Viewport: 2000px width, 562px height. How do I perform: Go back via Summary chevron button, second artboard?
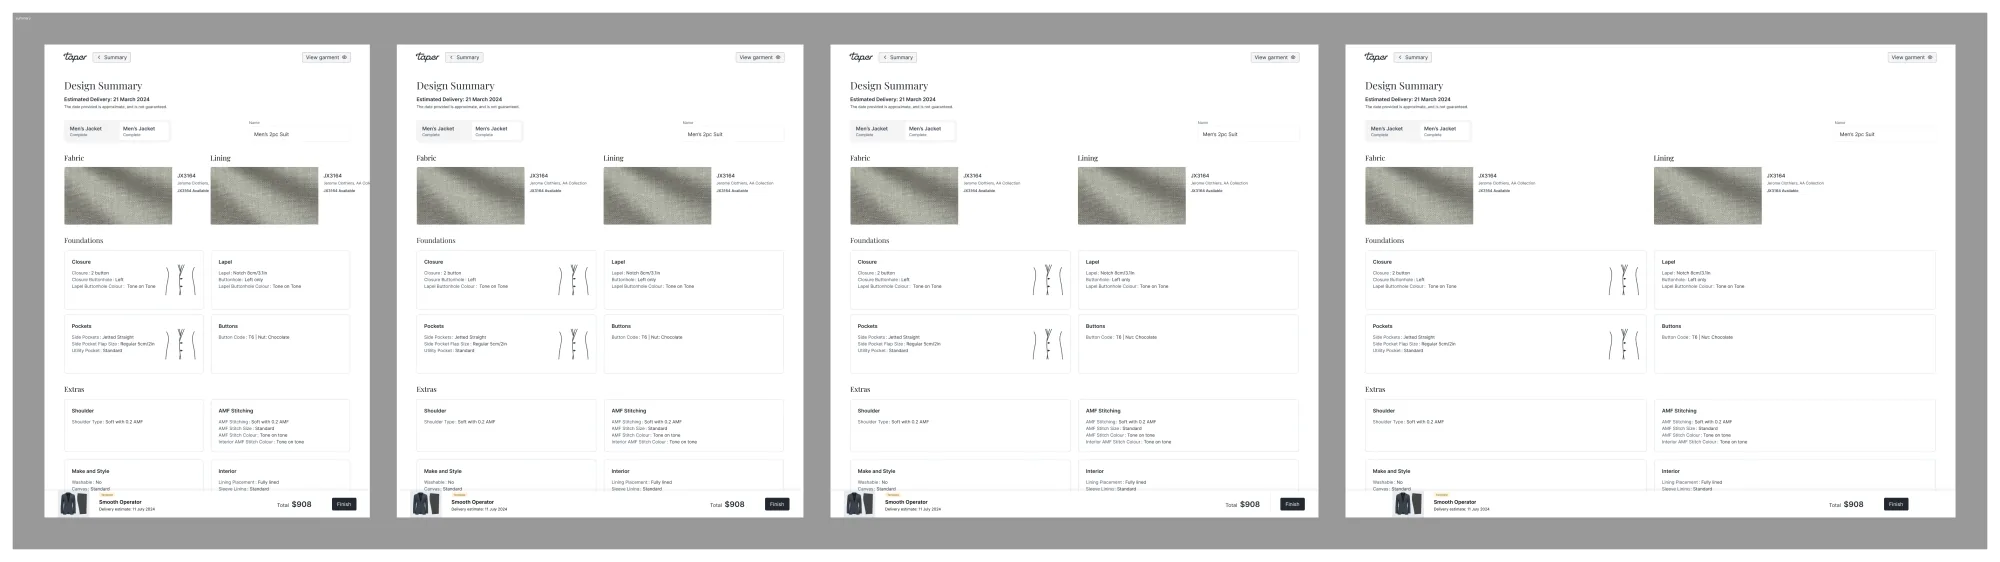point(464,57)
